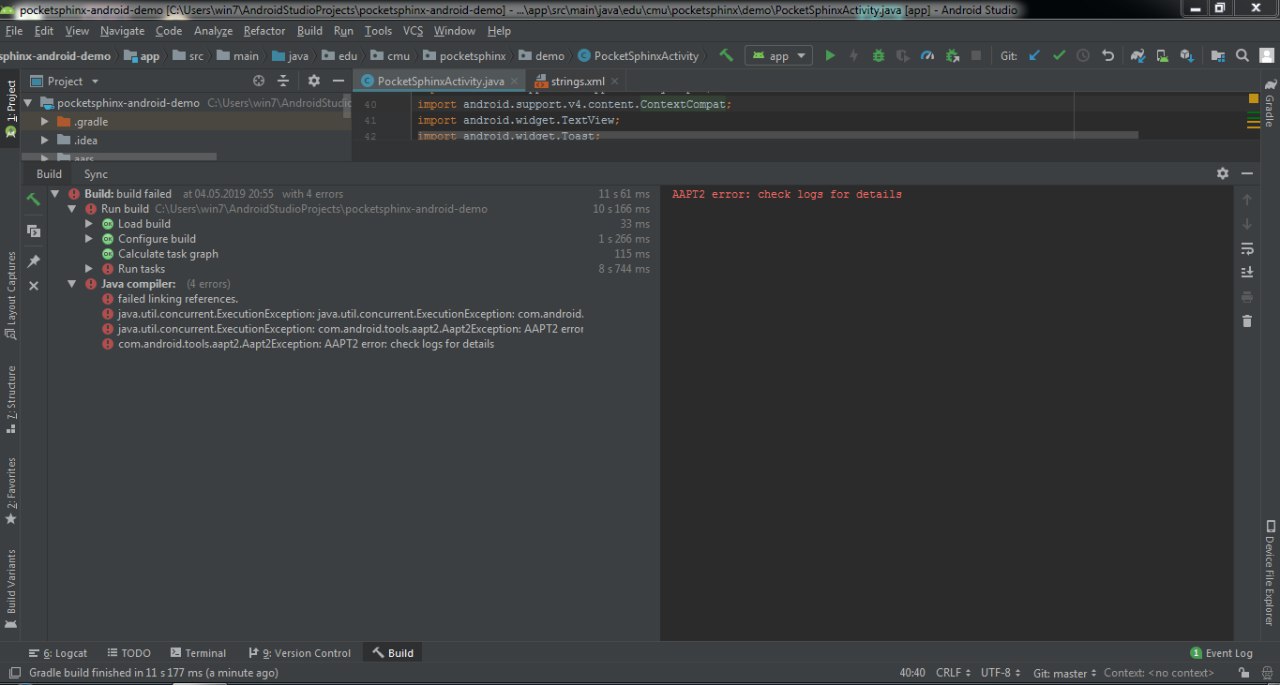Show Git history clock icon
Image resolution: width=1280 pixels, height=685 pixels.
[x=1083, y=56]
